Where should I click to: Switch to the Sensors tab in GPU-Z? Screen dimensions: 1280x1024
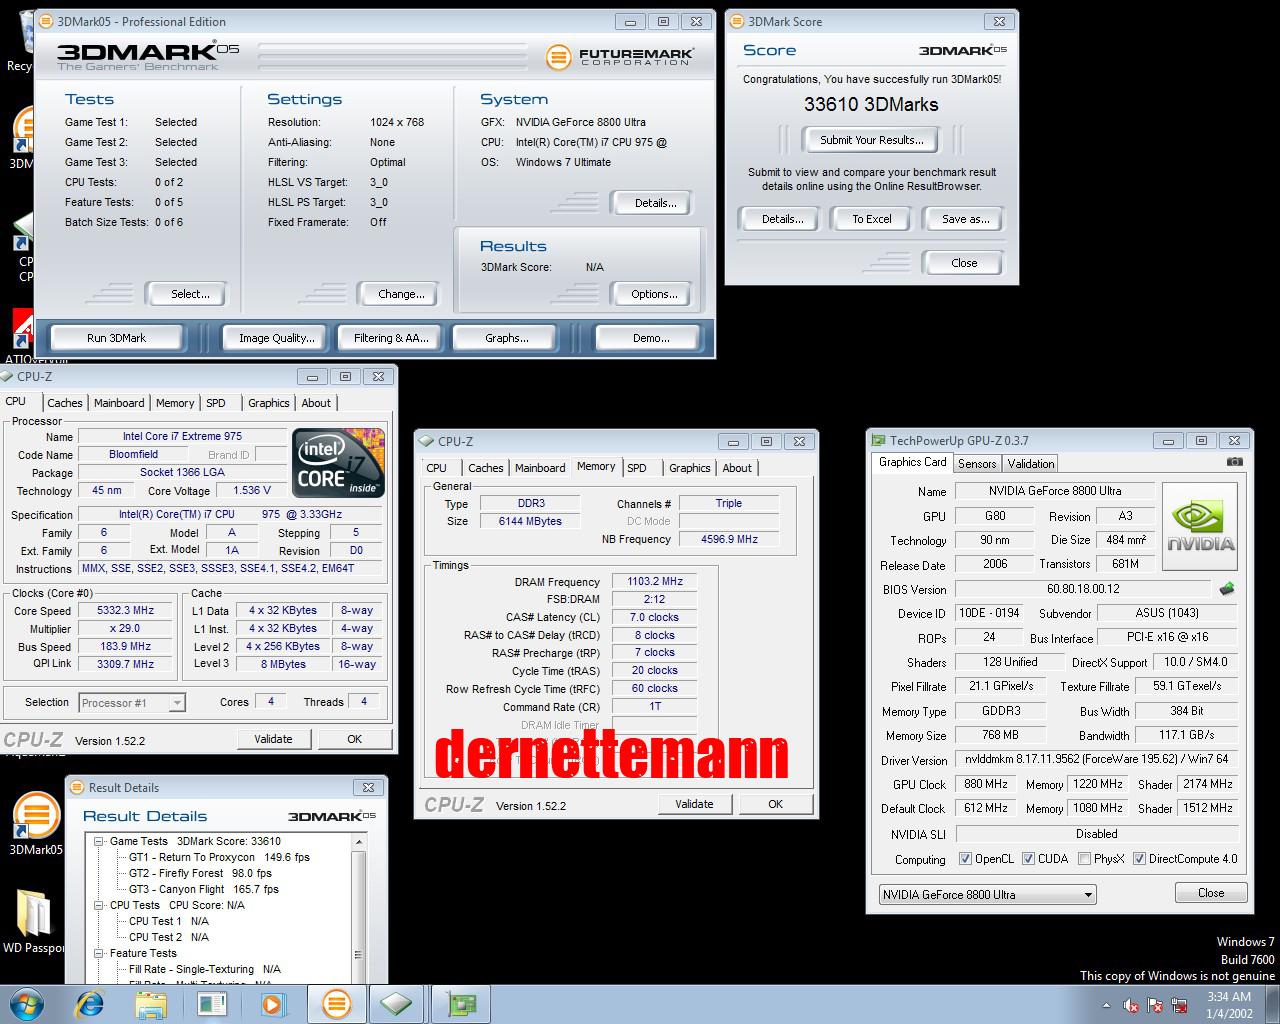977,463
